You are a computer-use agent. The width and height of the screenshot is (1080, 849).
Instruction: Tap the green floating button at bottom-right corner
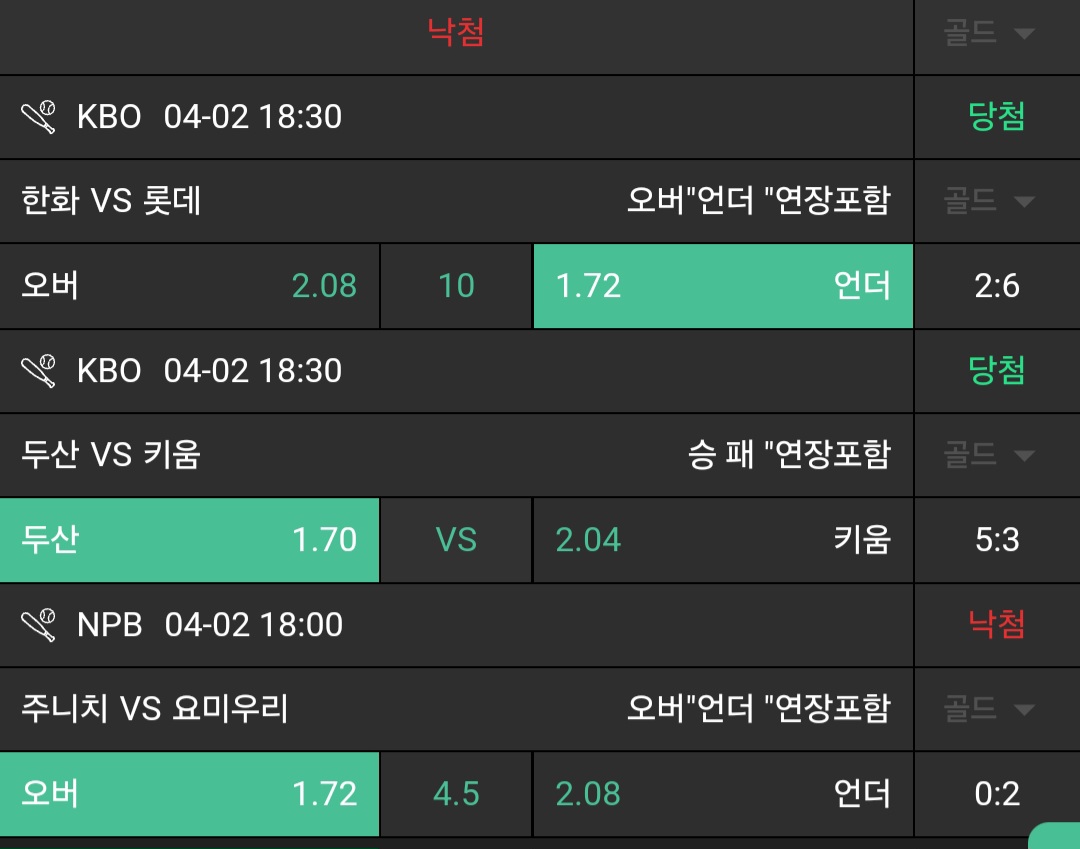point(1056,836)
